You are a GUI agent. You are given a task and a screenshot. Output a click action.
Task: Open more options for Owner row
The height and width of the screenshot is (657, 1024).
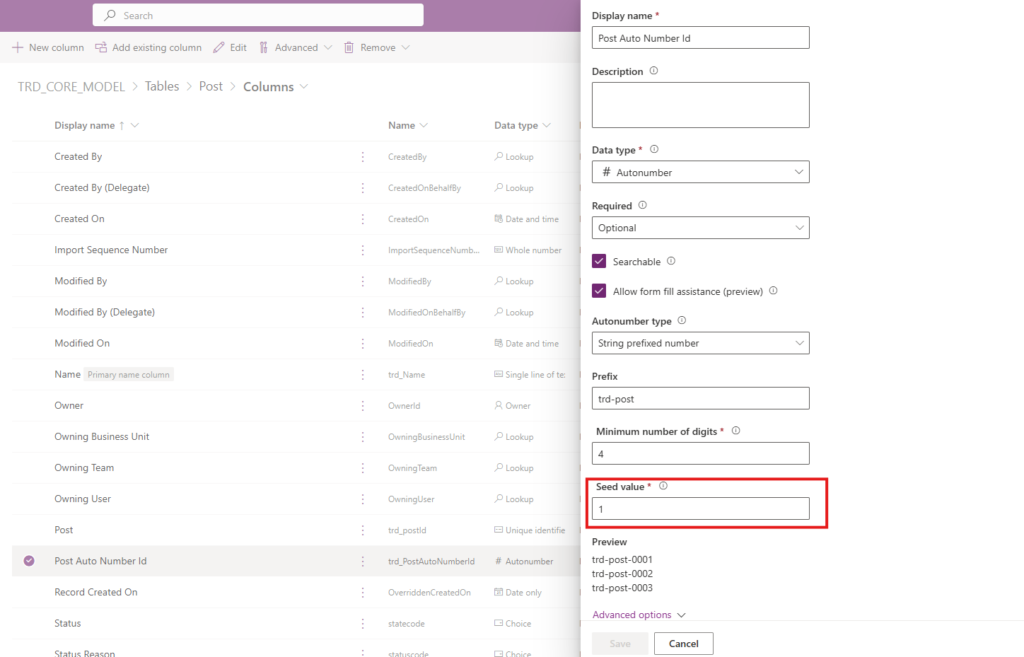tap(363, 406)
